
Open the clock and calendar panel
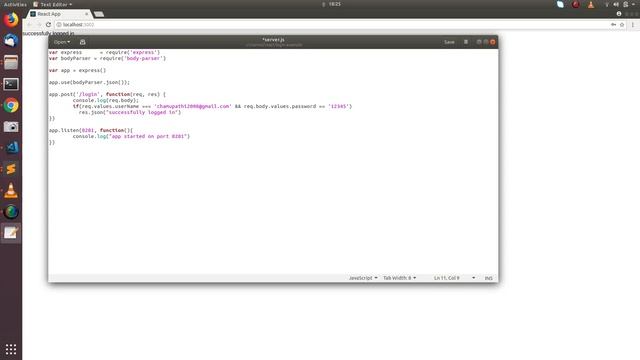[334, 4]
